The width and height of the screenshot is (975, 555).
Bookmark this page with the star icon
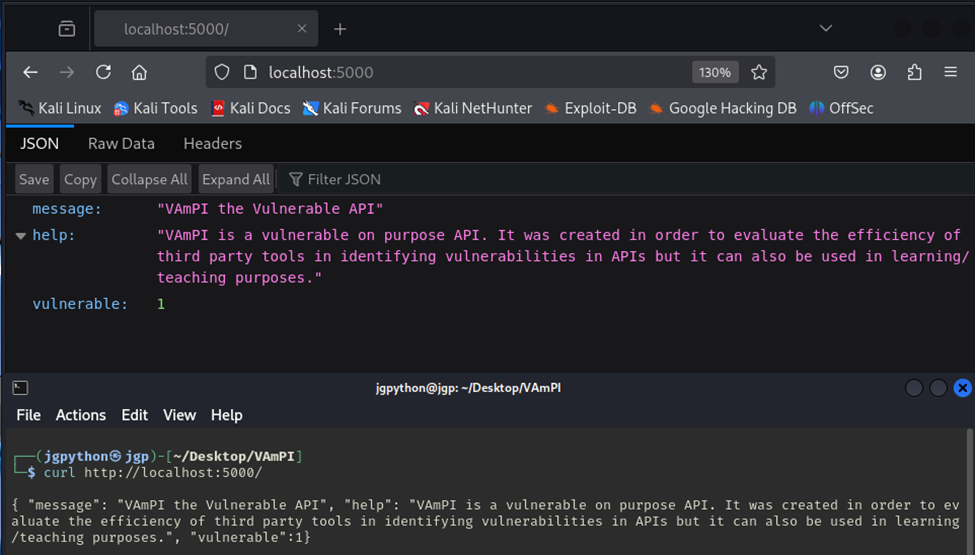[x=759, y=72]
